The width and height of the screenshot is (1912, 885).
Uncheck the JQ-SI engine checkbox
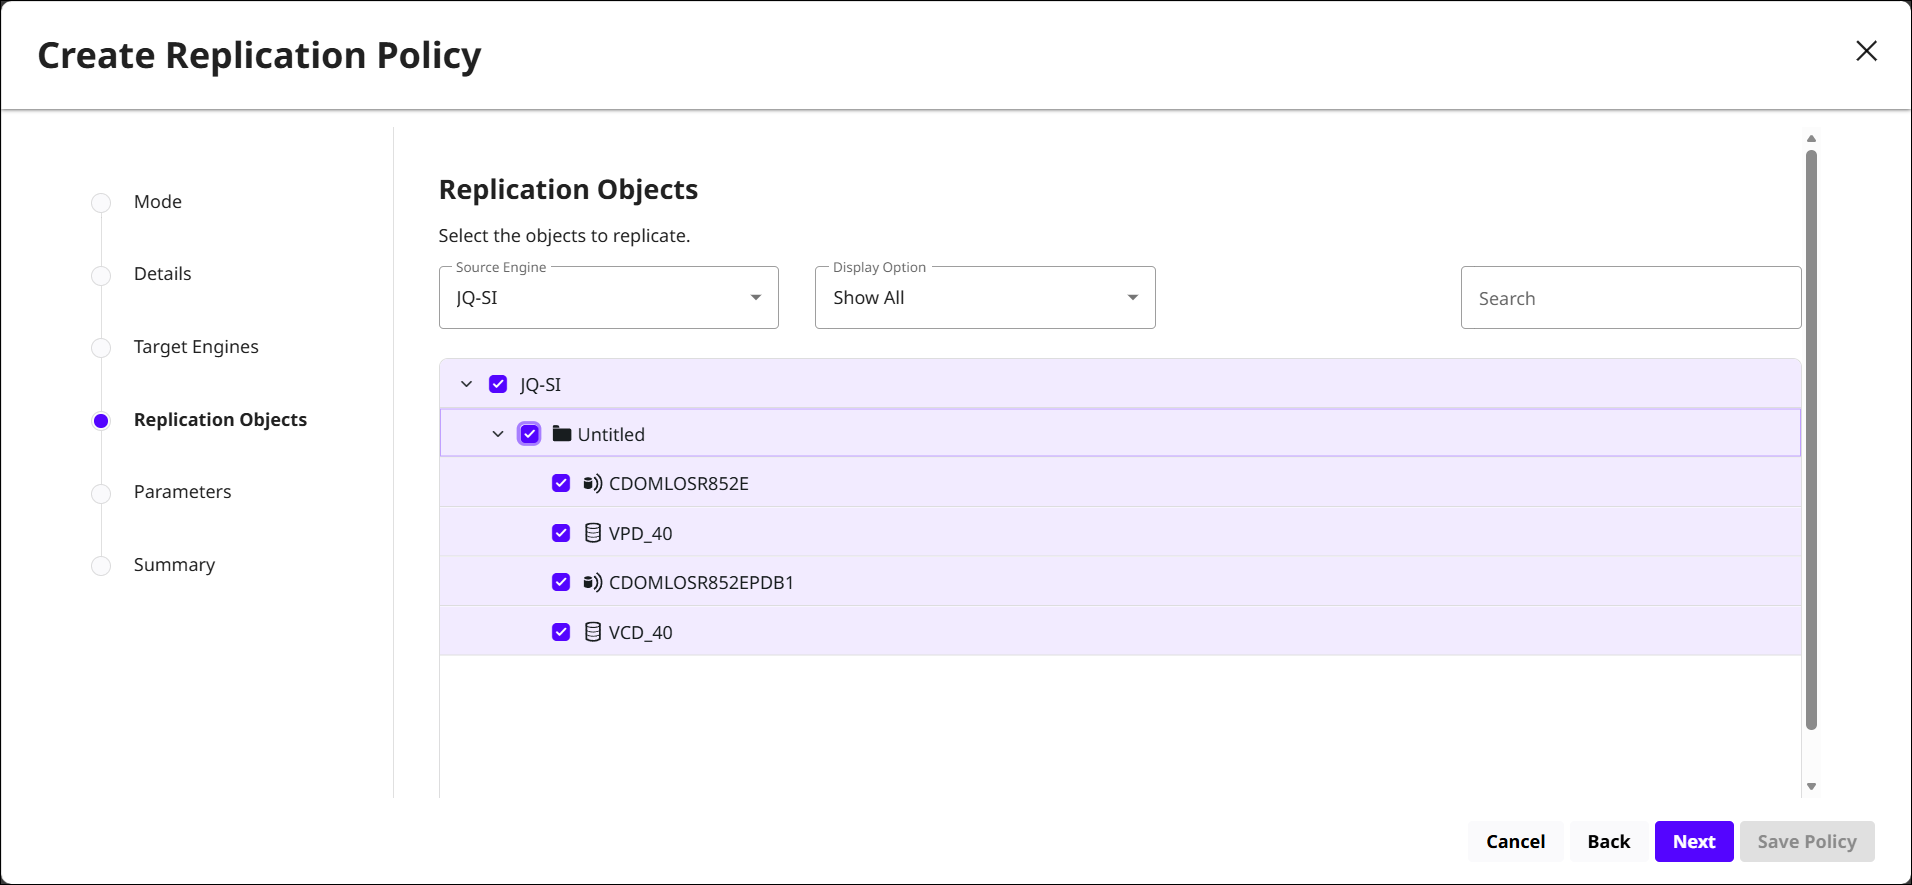(x=498, y=384)
